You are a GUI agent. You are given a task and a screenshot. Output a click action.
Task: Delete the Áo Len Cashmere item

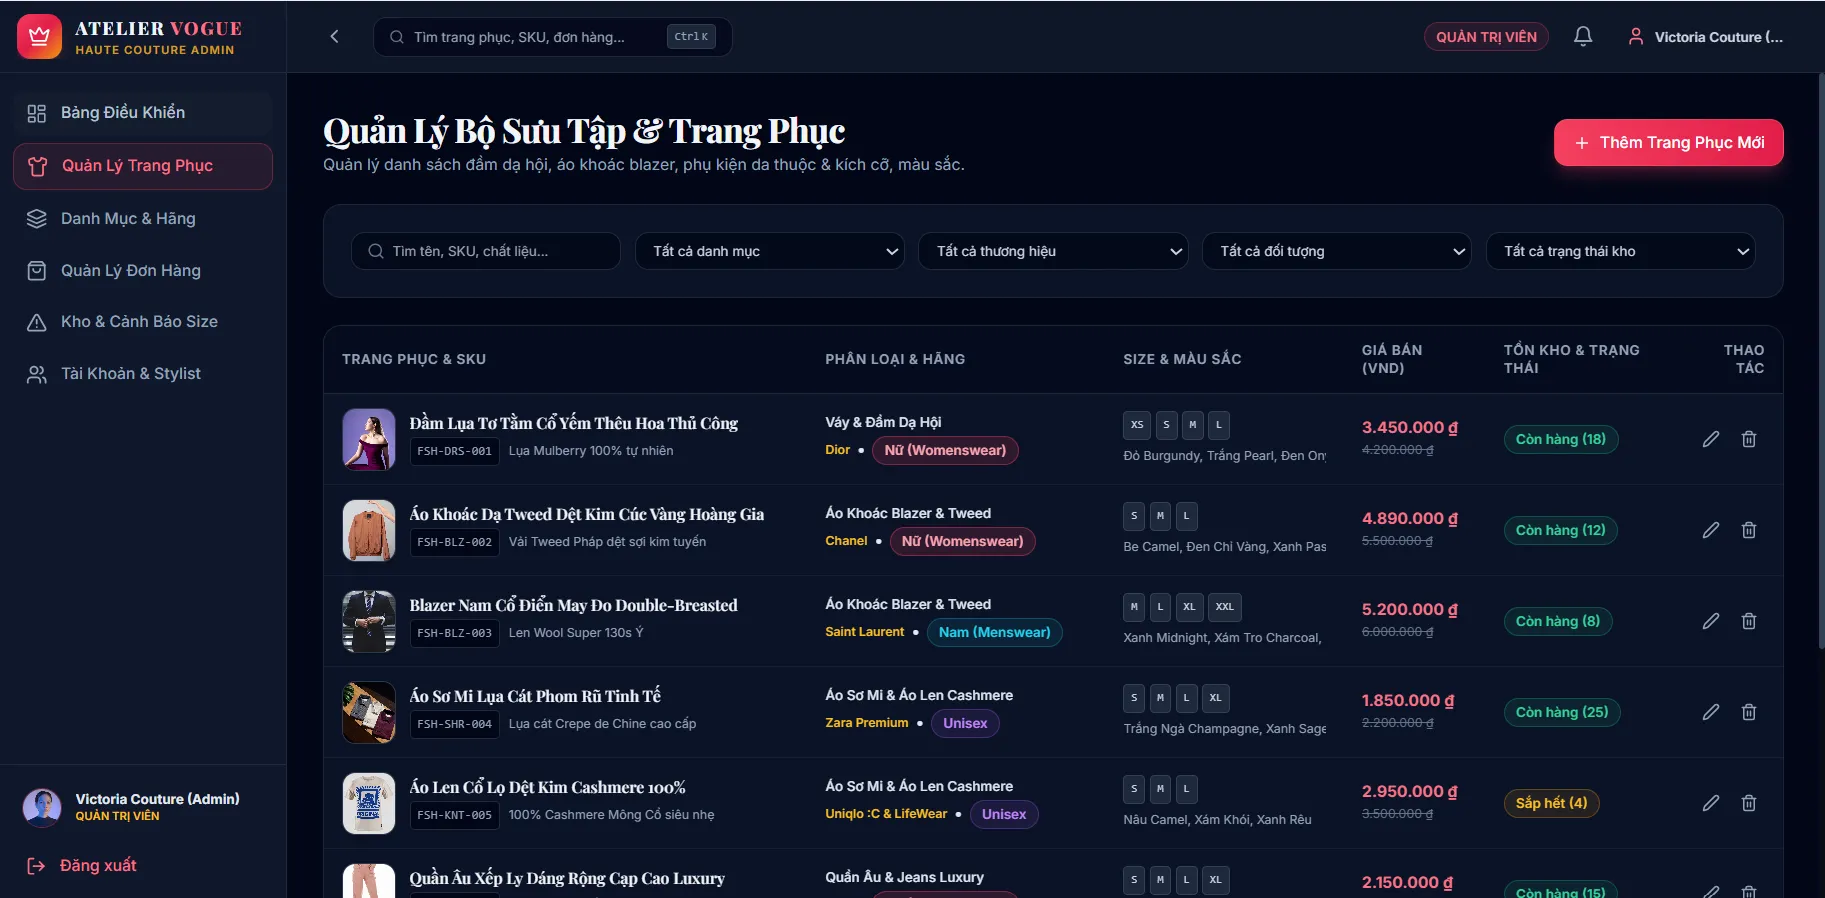tap(1749, 803)
